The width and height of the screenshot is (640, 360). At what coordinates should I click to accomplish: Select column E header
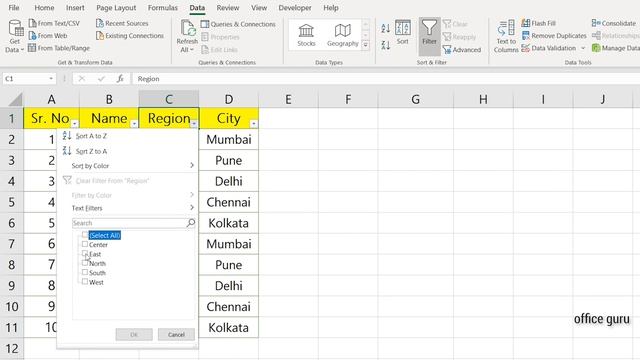click(x=288, y=99)
